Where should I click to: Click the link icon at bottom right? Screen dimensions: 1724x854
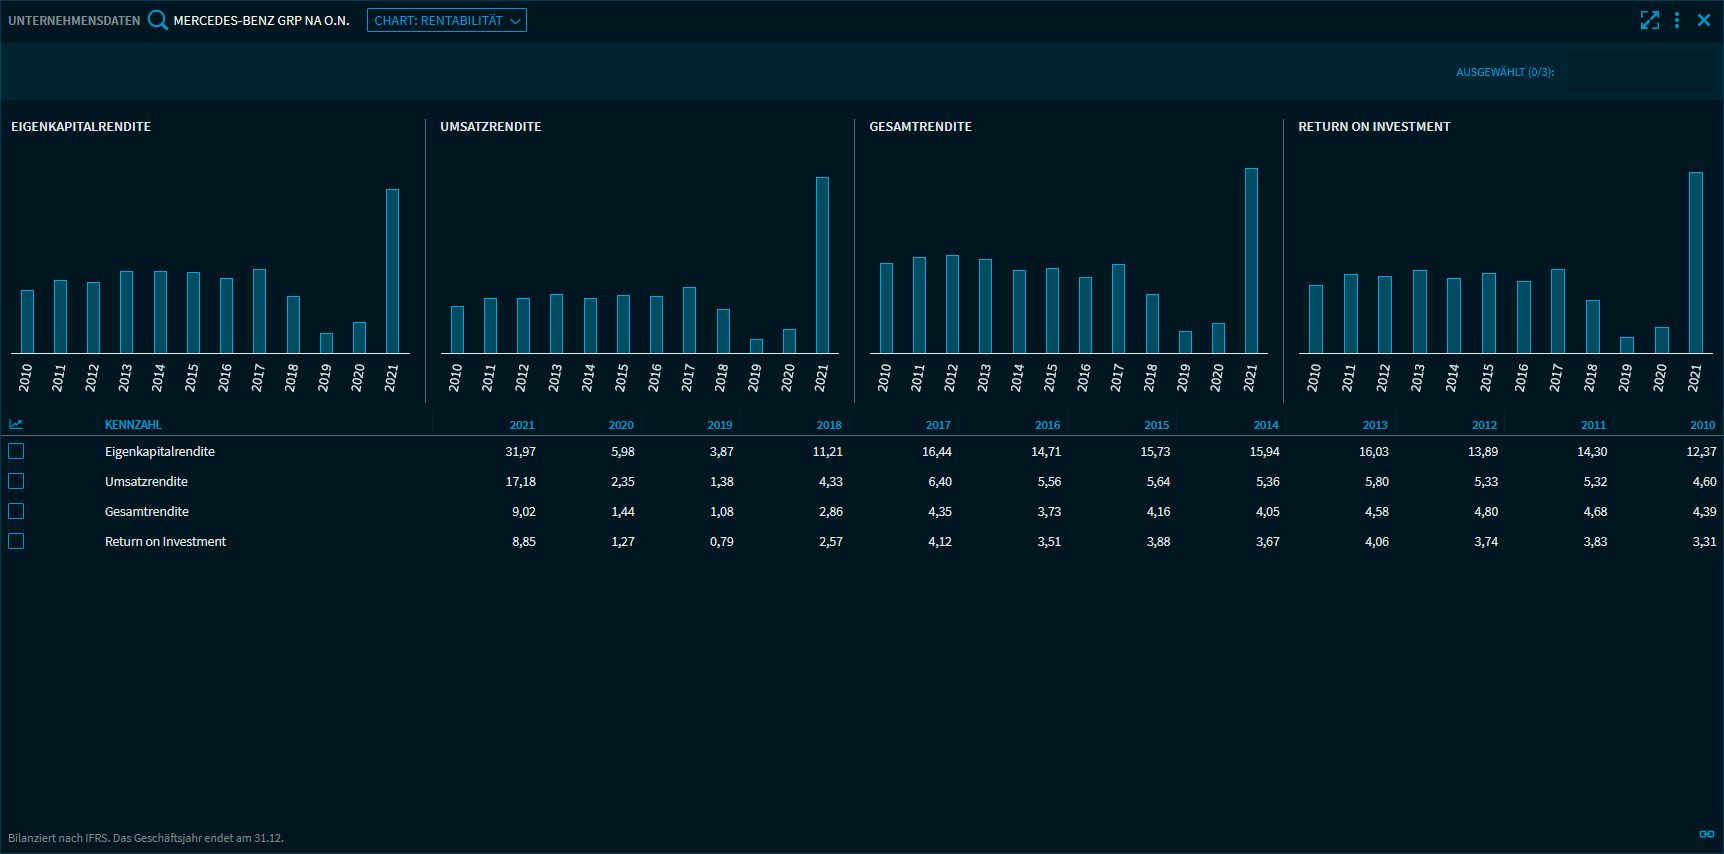point(1707,834)
